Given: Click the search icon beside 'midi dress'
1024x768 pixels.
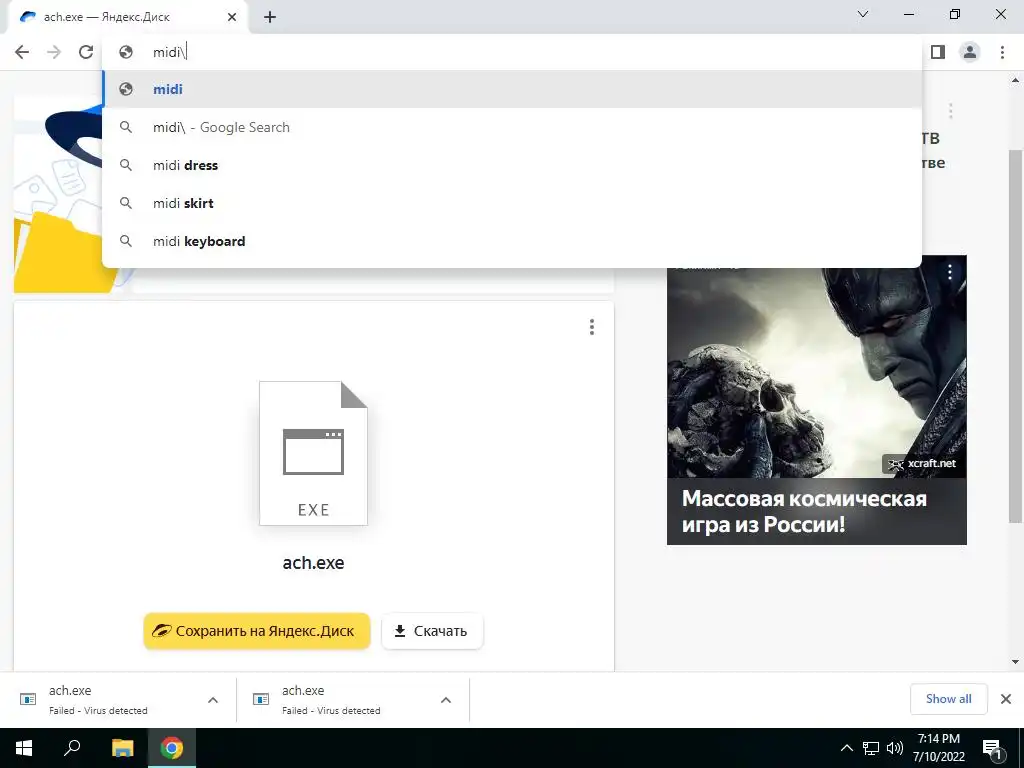Looking at the screenshot, I should click(126, 165).
